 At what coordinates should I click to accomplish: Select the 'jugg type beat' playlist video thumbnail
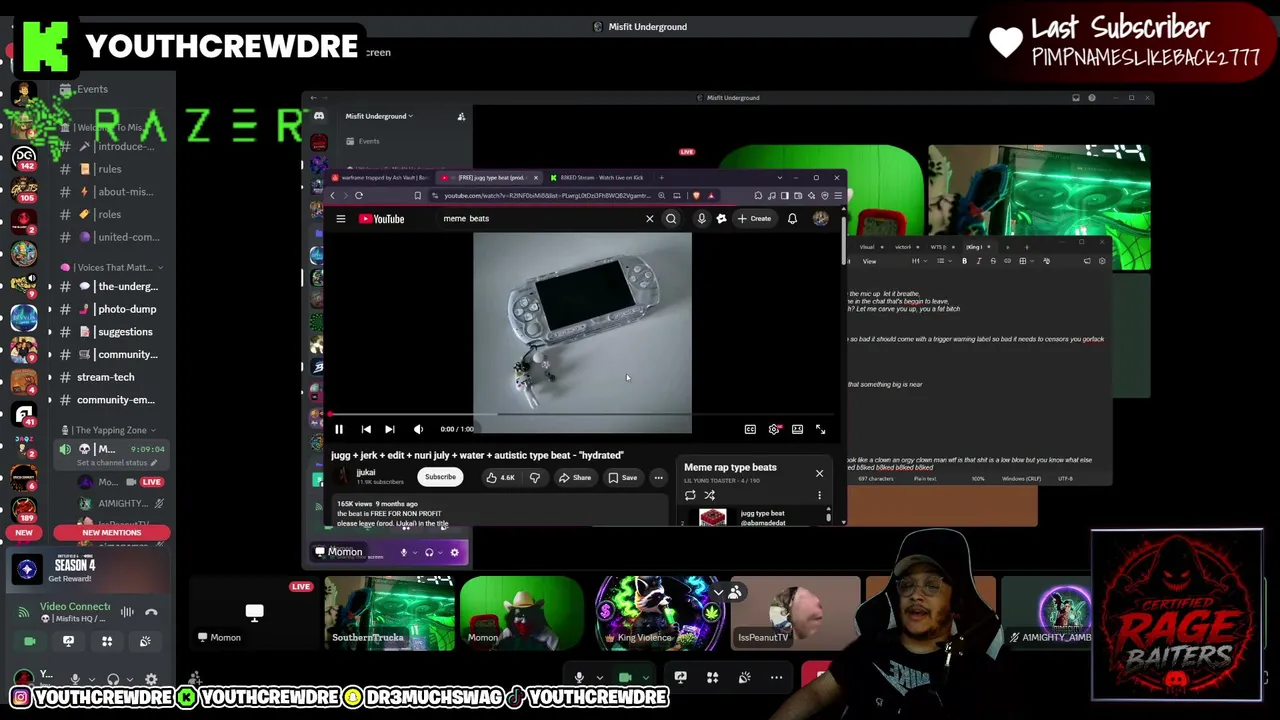[712, 517]
